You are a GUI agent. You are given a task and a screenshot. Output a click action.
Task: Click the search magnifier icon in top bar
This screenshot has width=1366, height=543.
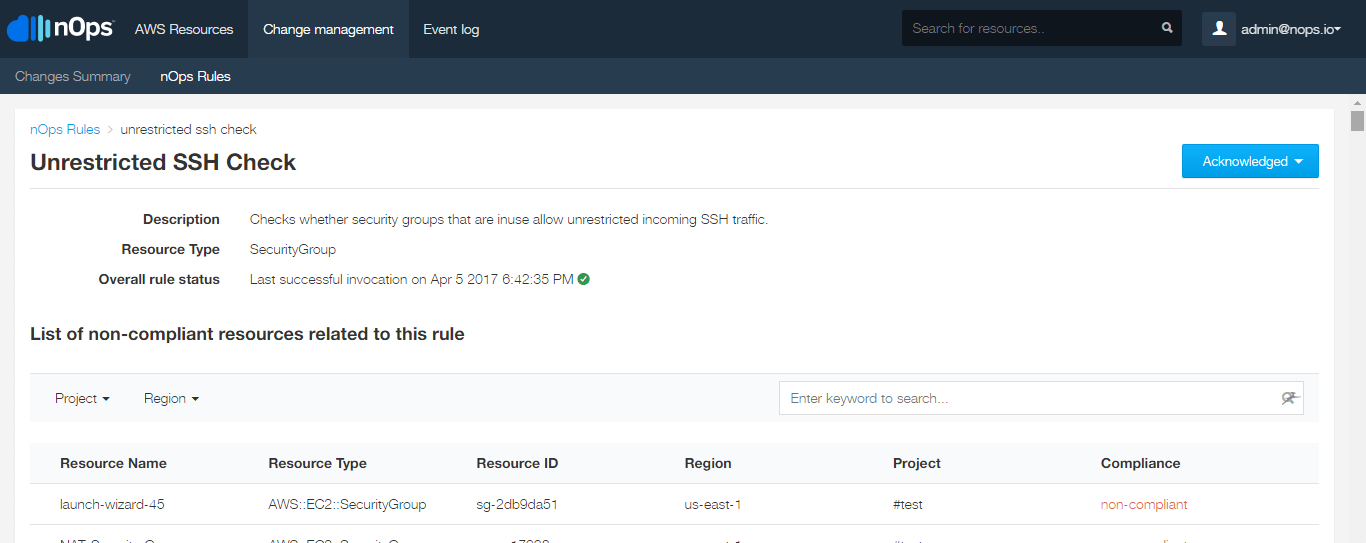pos(1167,28)
